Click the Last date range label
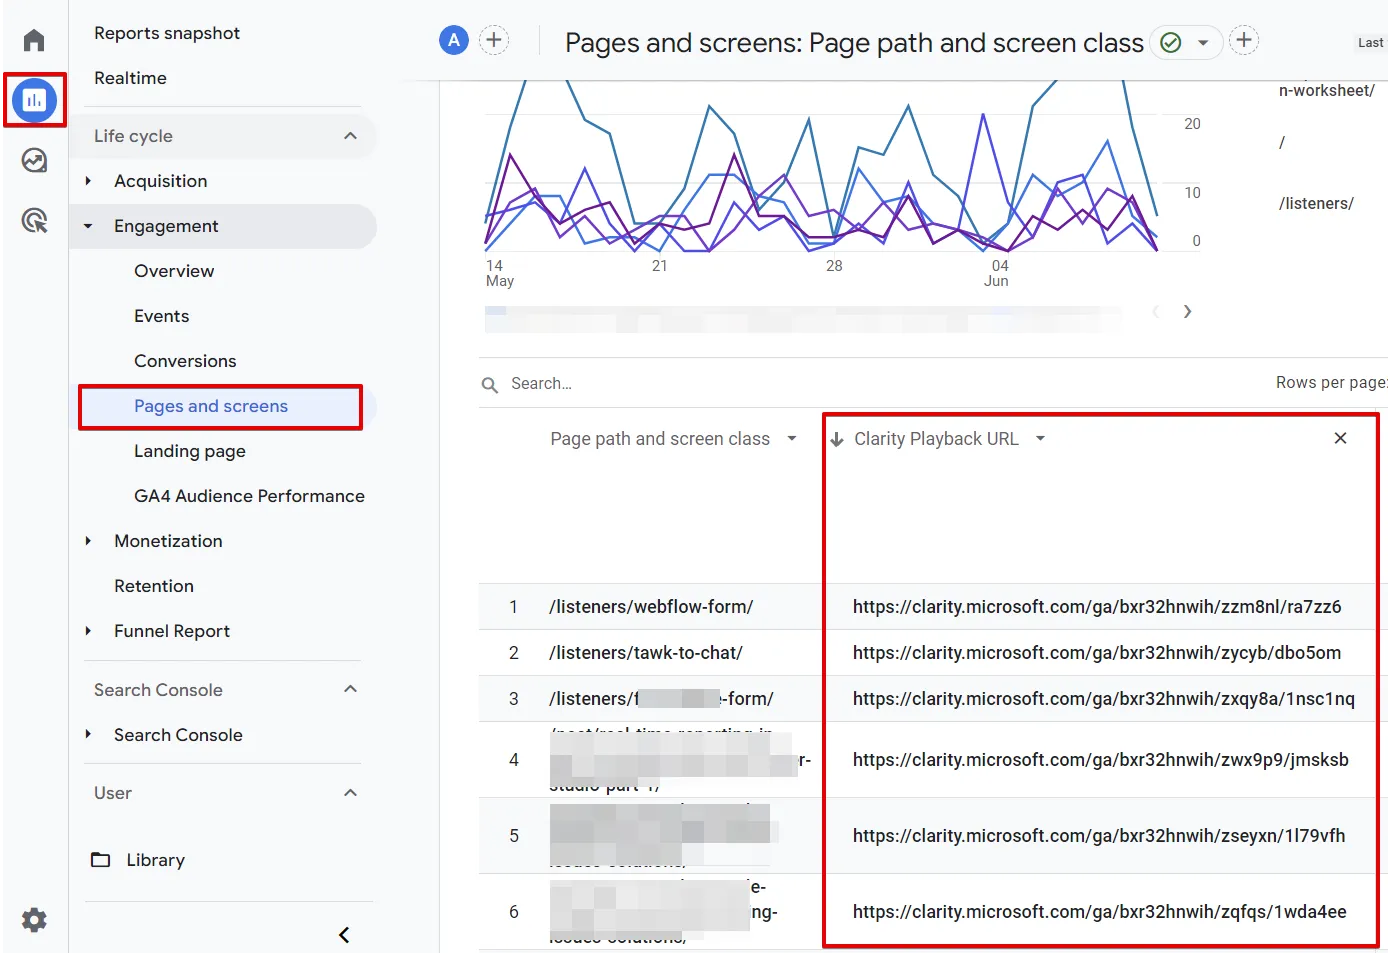 point(1370,43)
